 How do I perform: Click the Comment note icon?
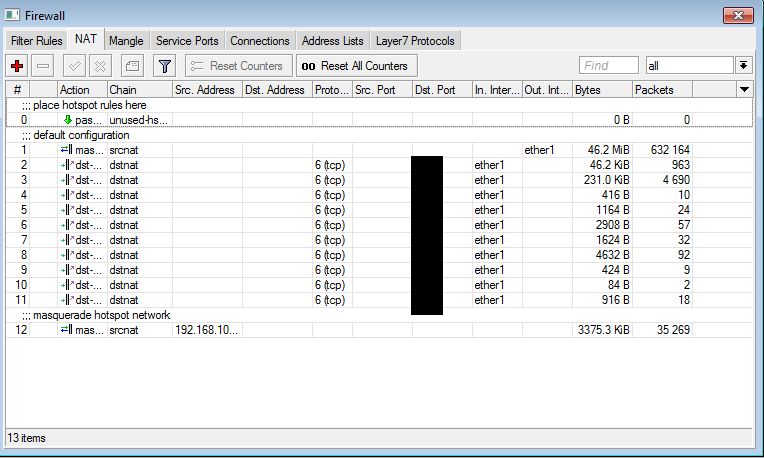[x=132, y=66]
